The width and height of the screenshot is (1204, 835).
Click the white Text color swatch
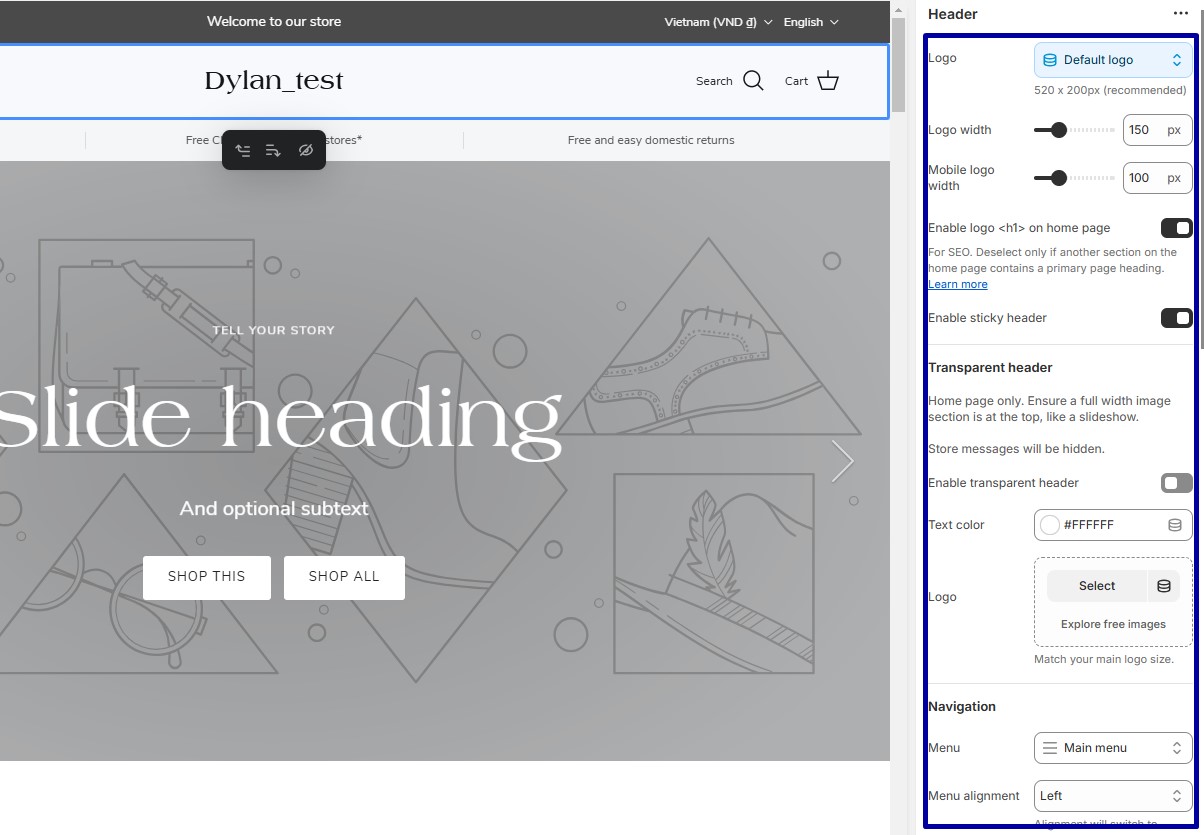[1050, 525]
